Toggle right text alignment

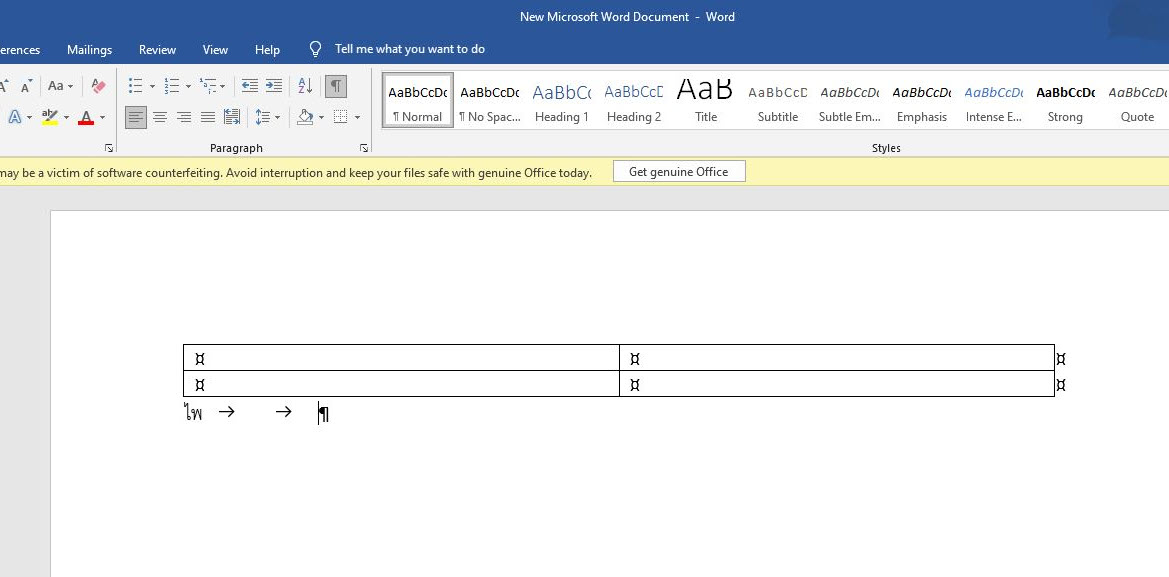click(x=184, y=117)
